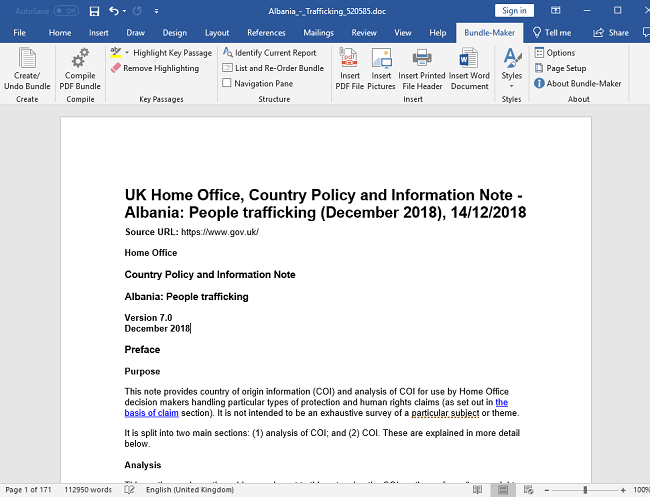650x497 pixels.
Task: Click the Page Setup icon
Action: coord(539,68)
